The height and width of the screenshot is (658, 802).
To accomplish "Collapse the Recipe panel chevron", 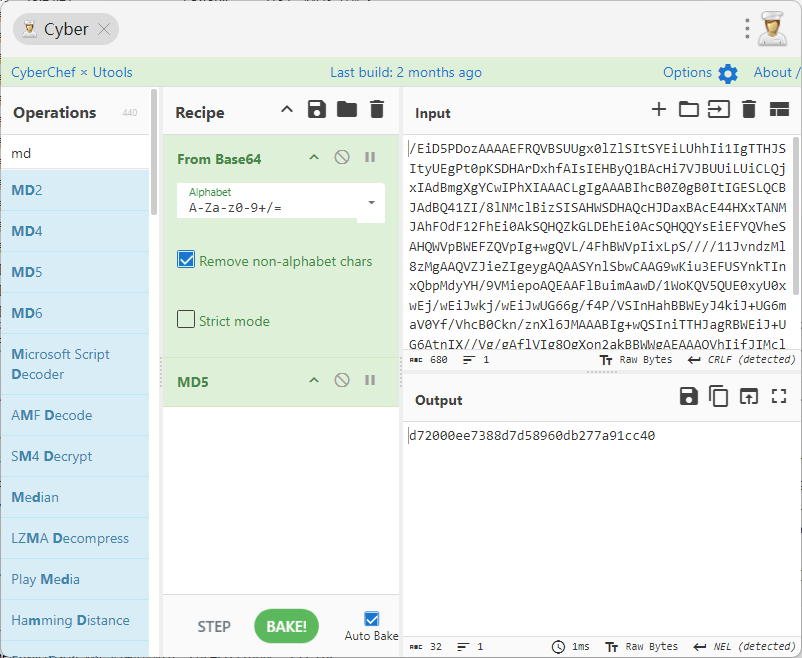I will click(287, 109).
